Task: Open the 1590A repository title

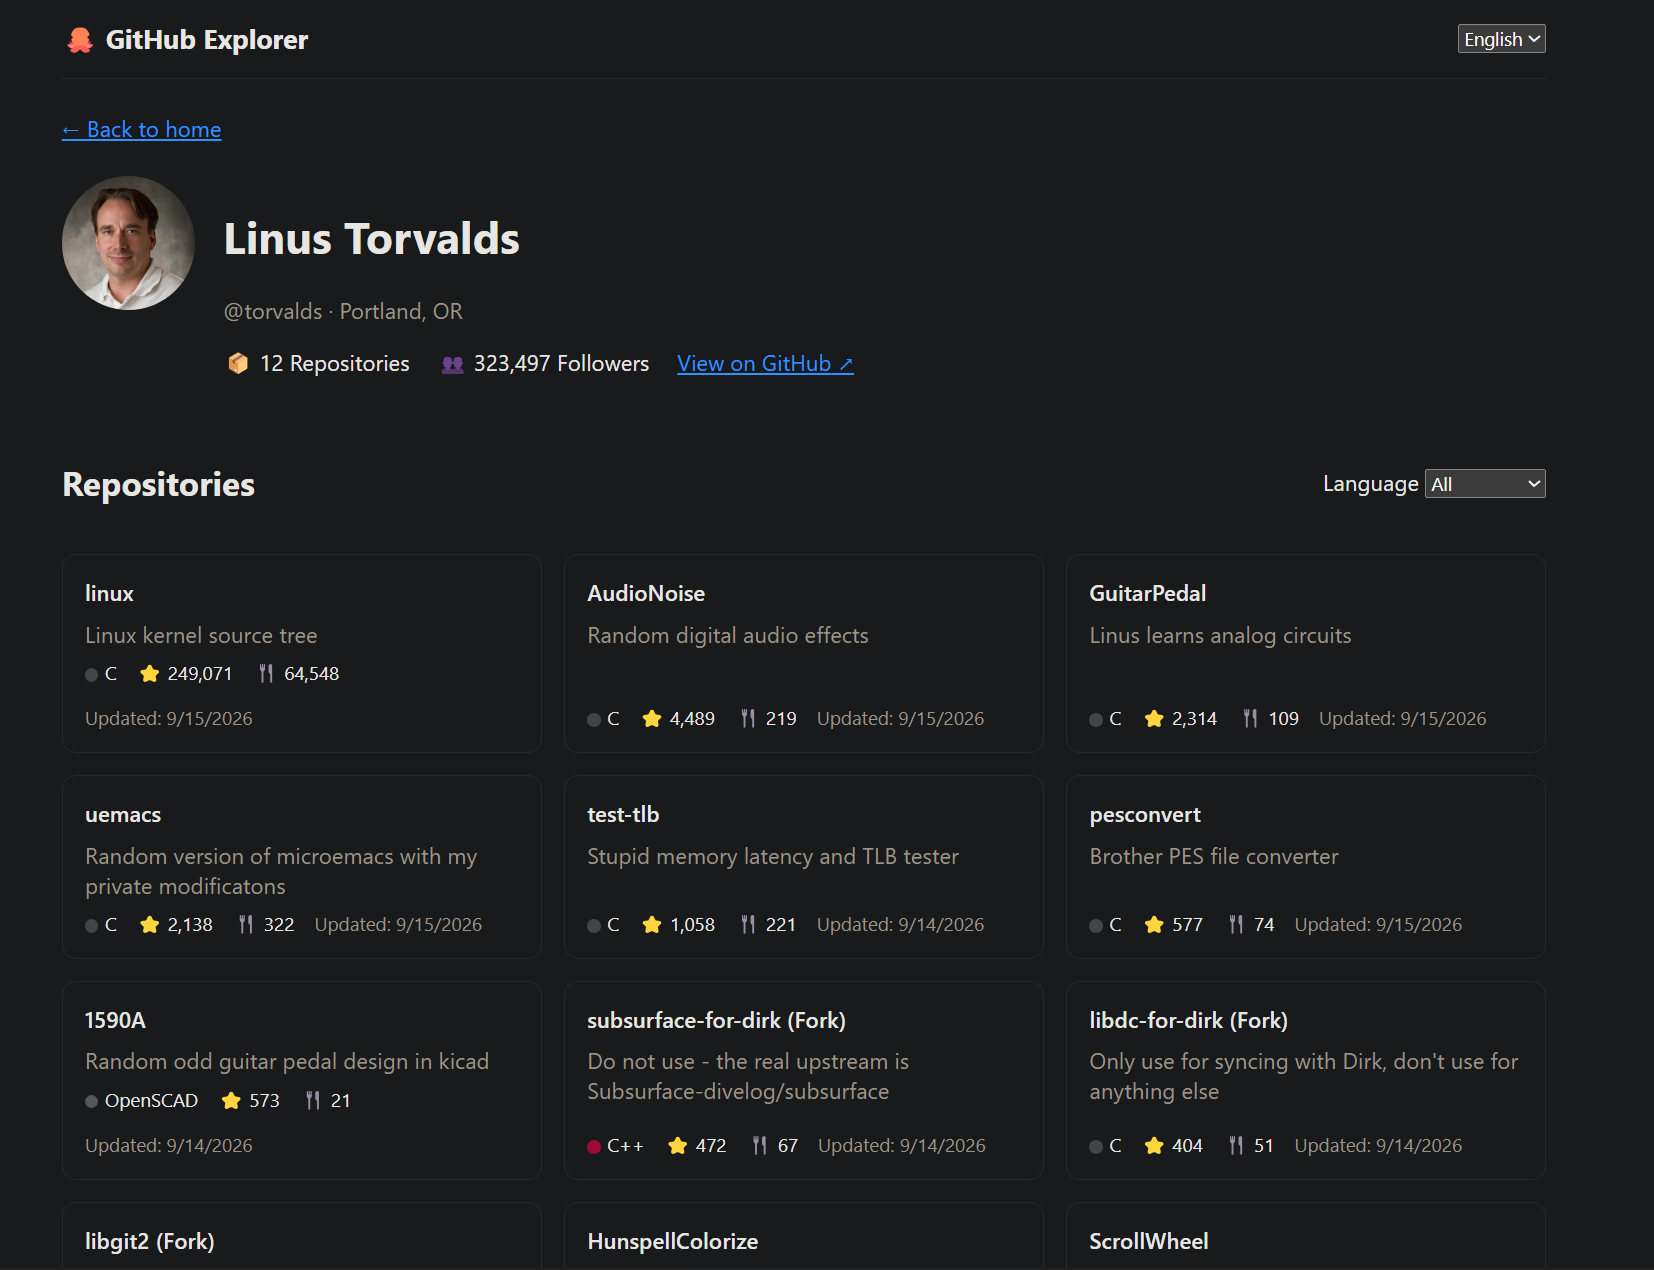Action: (x=115, y=1021)
